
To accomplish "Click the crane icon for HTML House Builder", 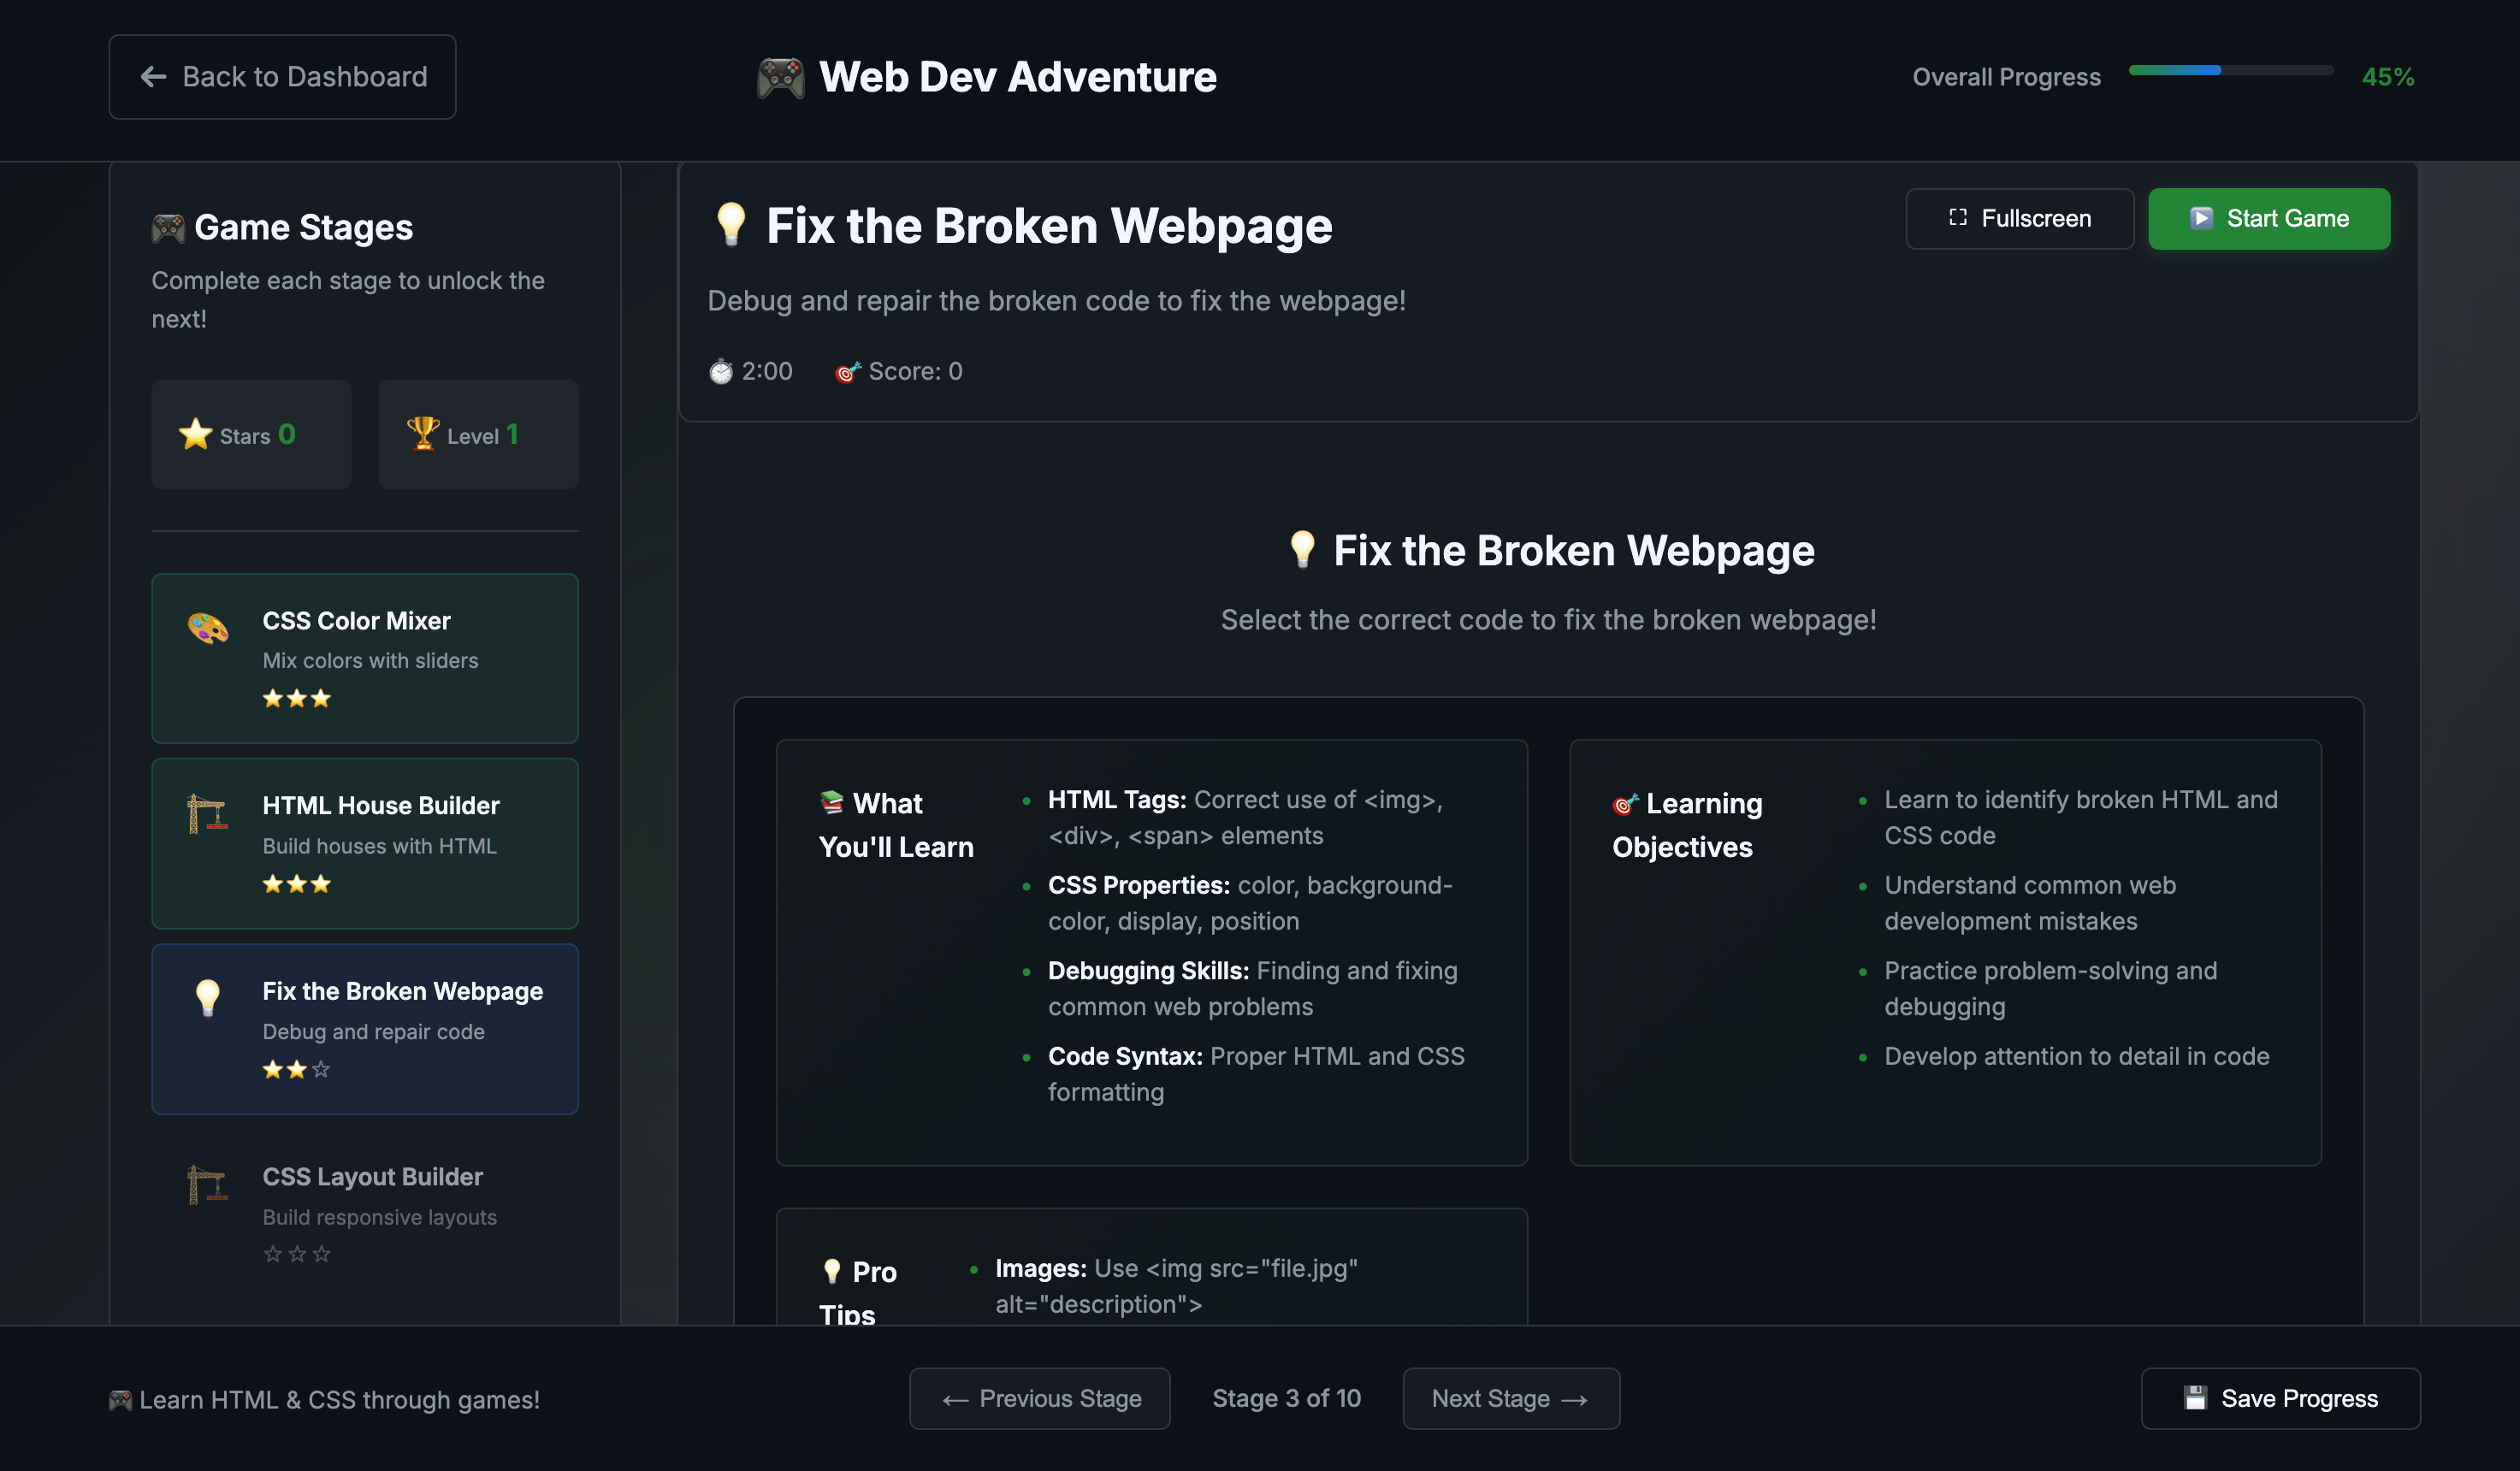I will coord(208,813).
